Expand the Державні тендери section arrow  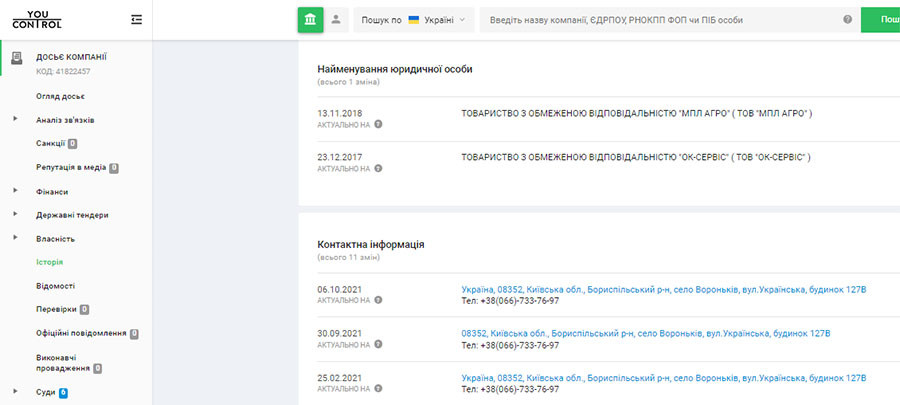click(x=15, y=215)
